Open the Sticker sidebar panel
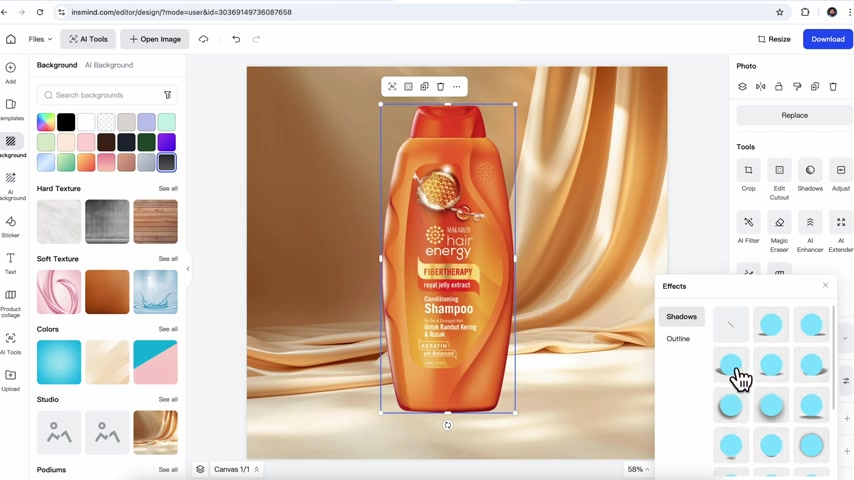 point(10,227)
